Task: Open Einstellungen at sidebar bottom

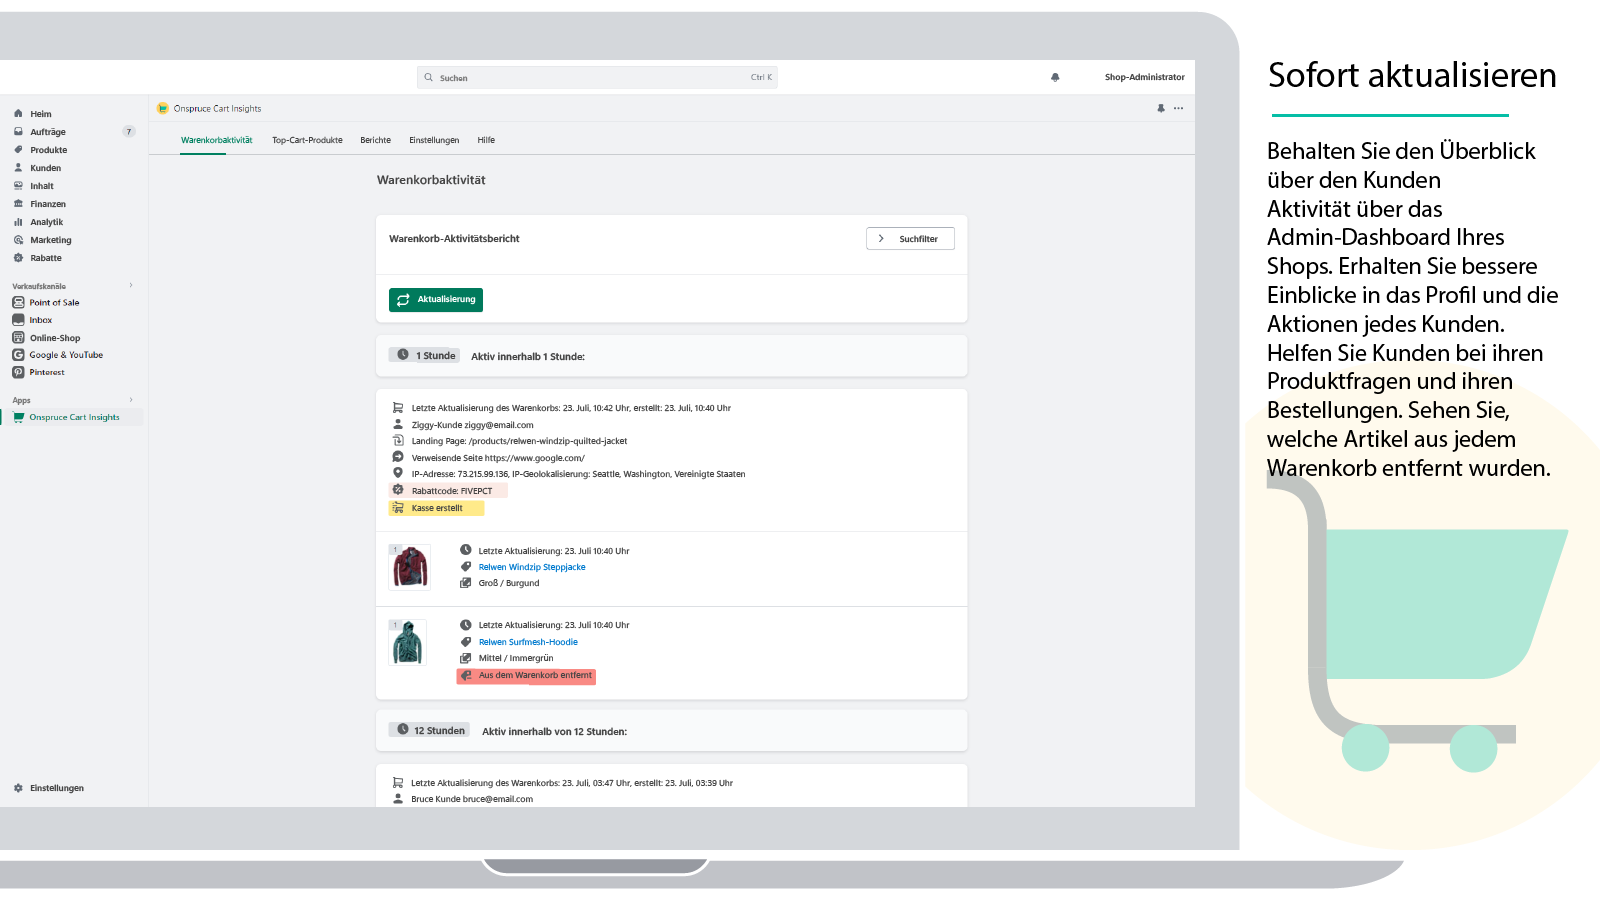Action: tap(56, 788)
